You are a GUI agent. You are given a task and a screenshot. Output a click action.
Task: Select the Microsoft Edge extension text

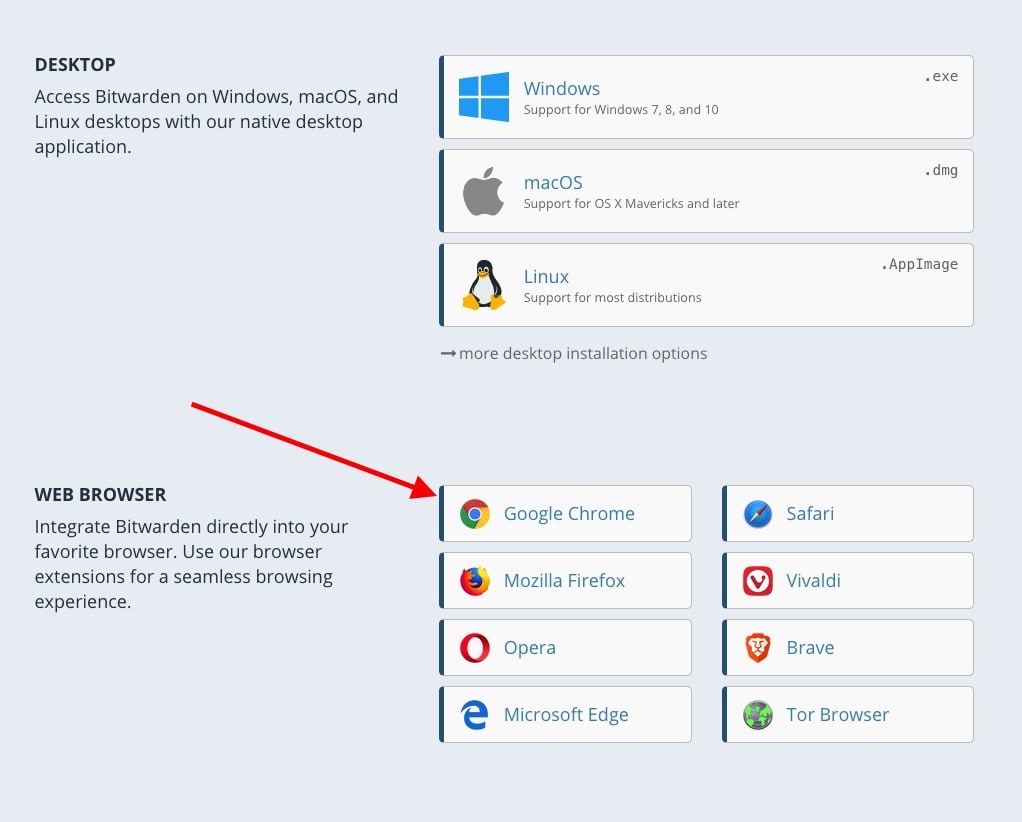tap(566, 715)
